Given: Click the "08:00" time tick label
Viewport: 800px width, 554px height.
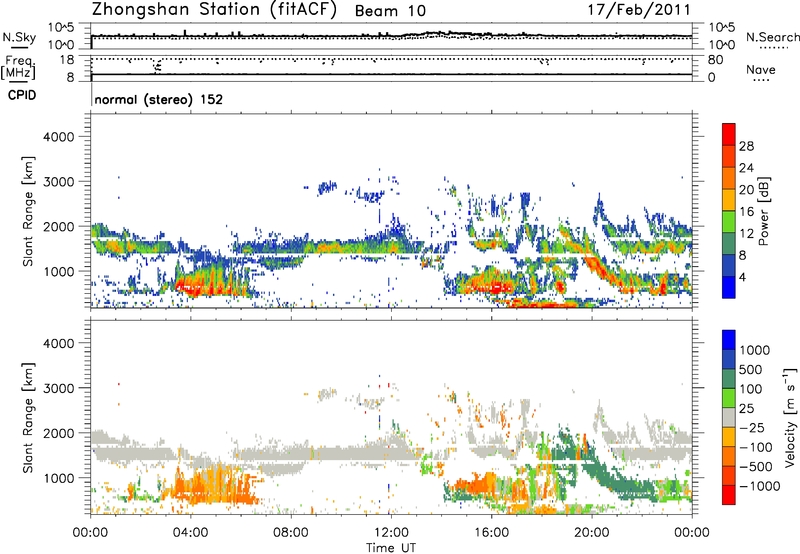Looking at the screenshot, I should pyautogui.click(x=291, y=533).
